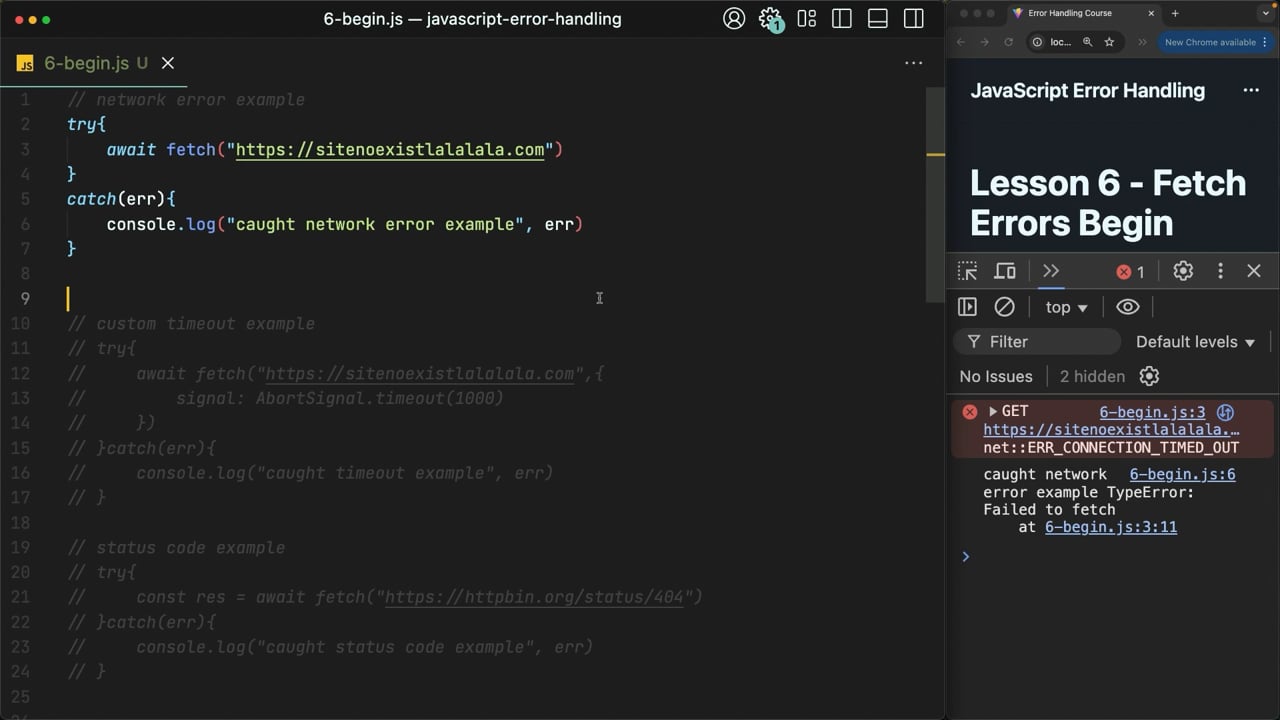This screenshot has height=720, width=1280.
Task: Open the Chrome zoom magnifier icon
Action: (1087, 42)
